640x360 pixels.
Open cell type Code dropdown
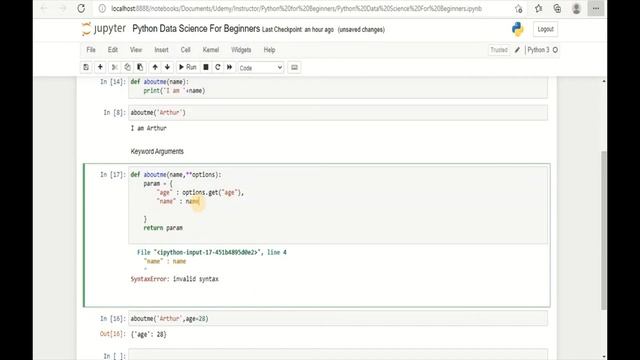[x=261, y=68]
